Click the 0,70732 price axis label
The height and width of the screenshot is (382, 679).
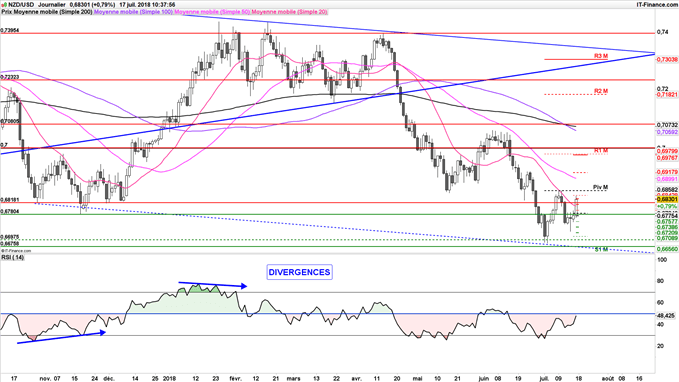point(667,125)
